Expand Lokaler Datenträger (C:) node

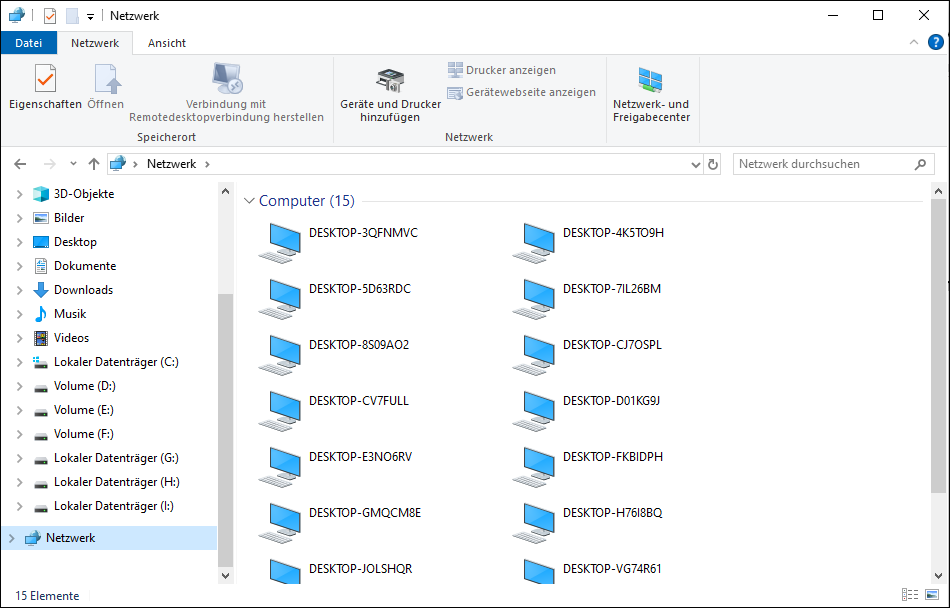(19, 362)
